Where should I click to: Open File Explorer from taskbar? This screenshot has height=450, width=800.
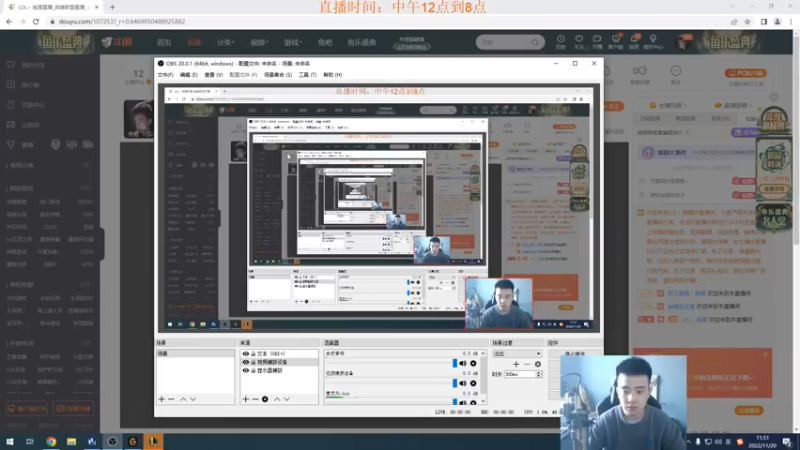(71, 441)
